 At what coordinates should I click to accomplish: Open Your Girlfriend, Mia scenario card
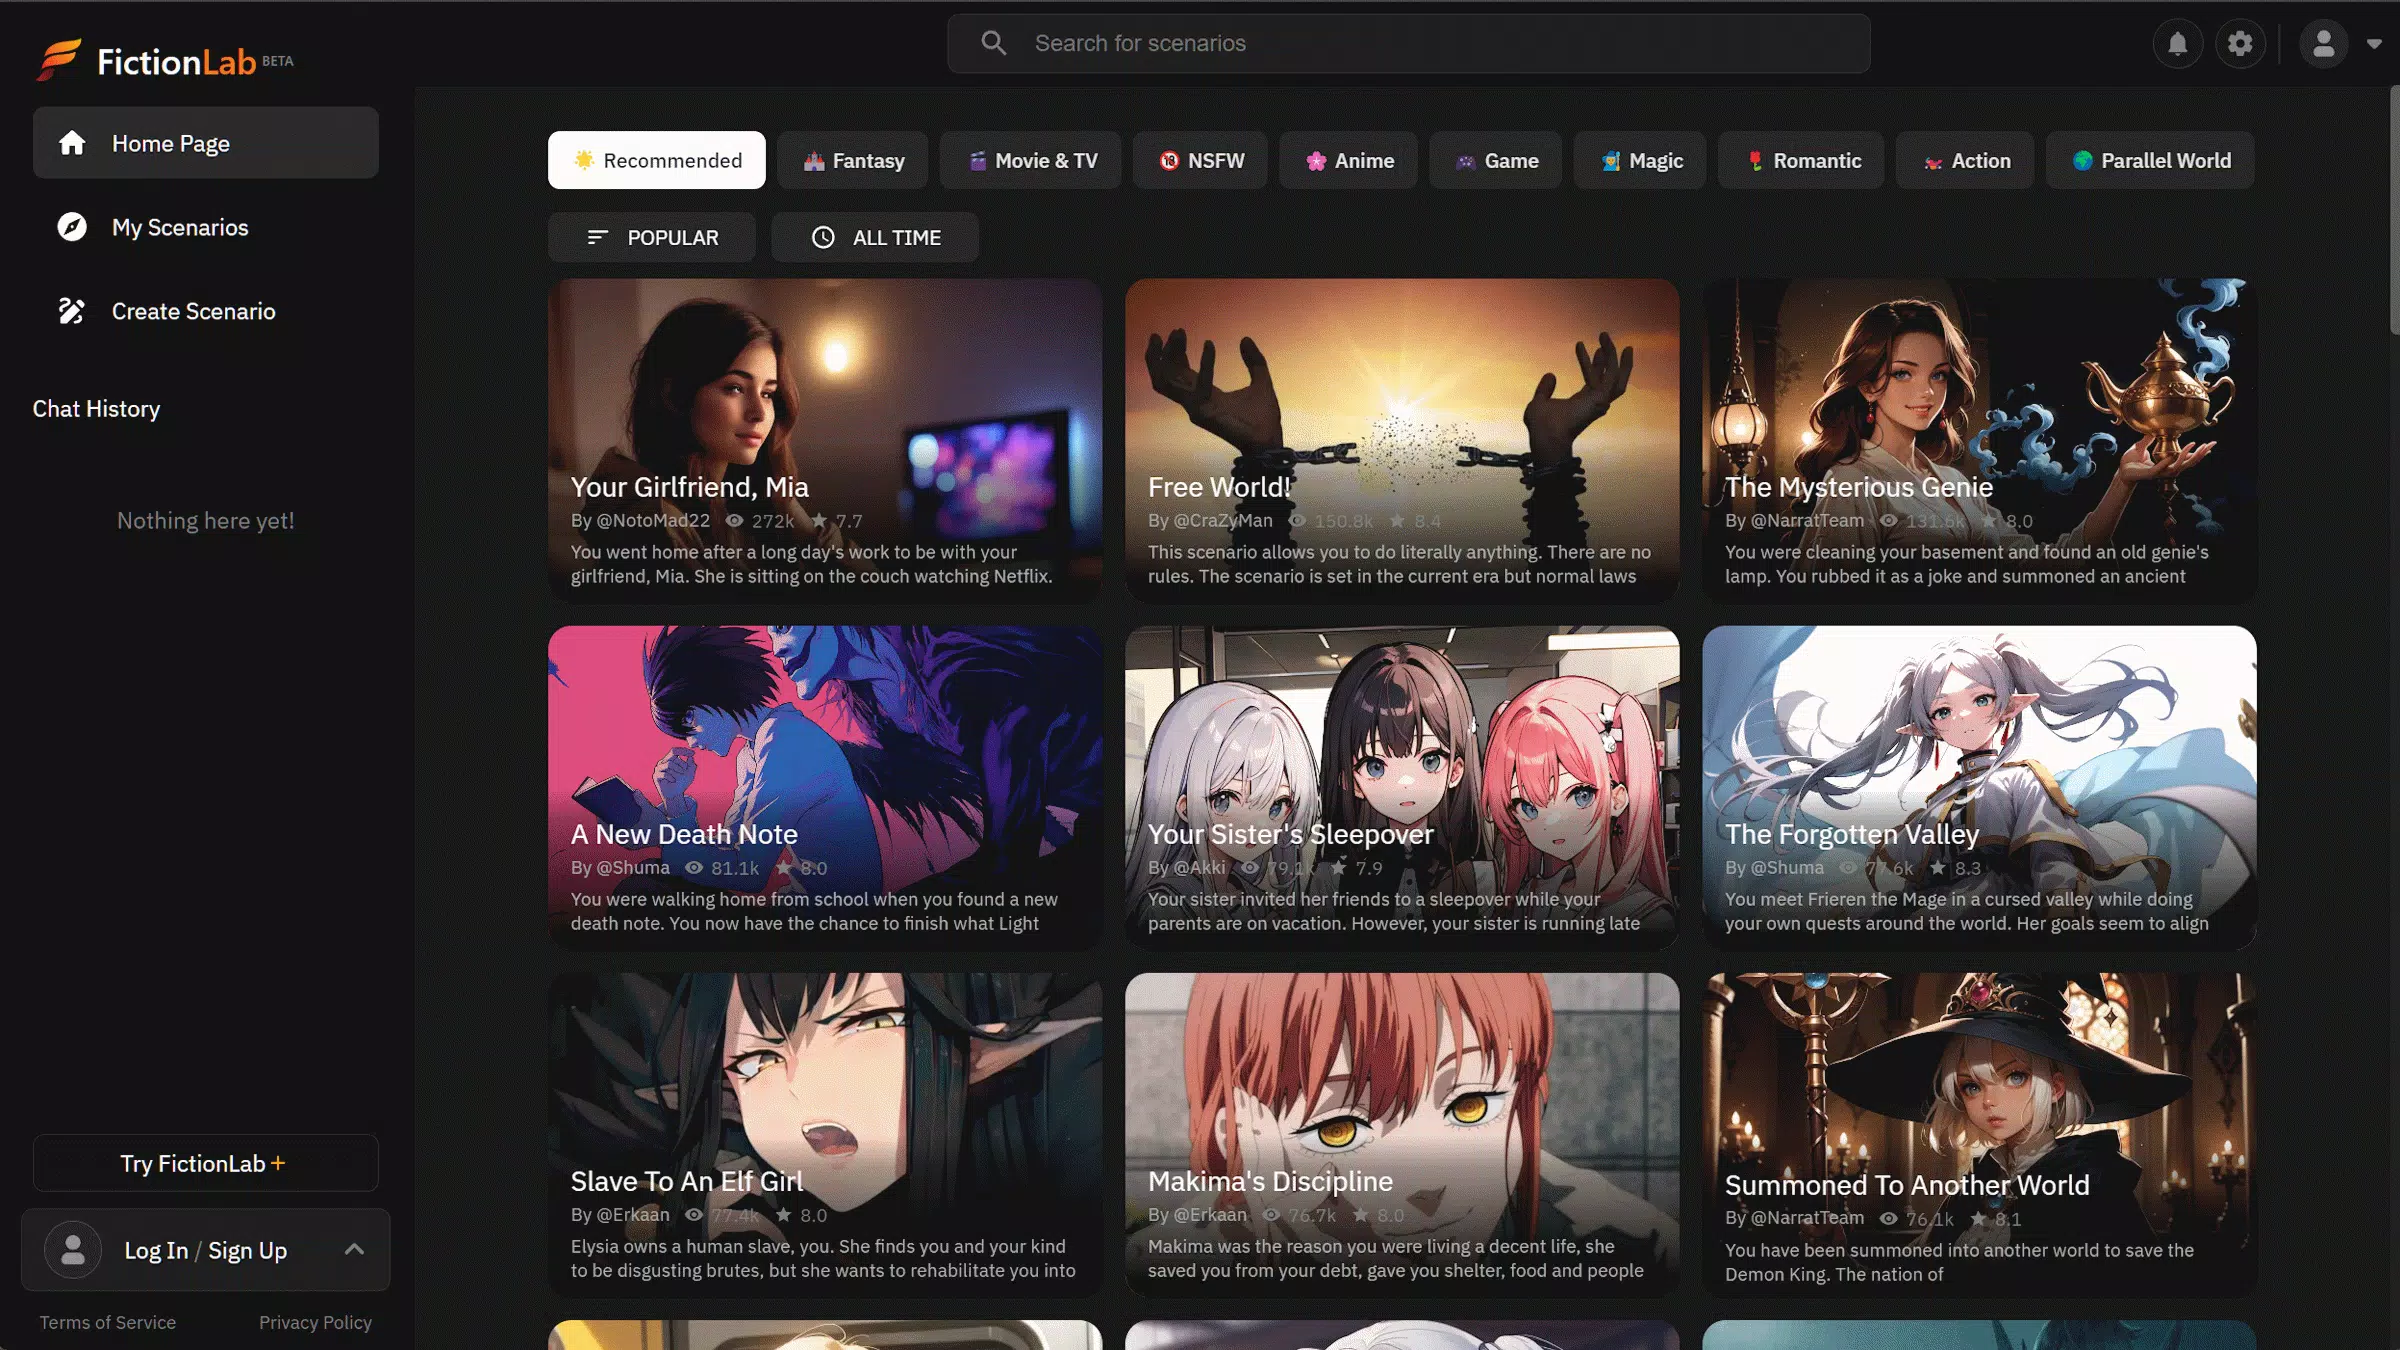coord(825,440)
